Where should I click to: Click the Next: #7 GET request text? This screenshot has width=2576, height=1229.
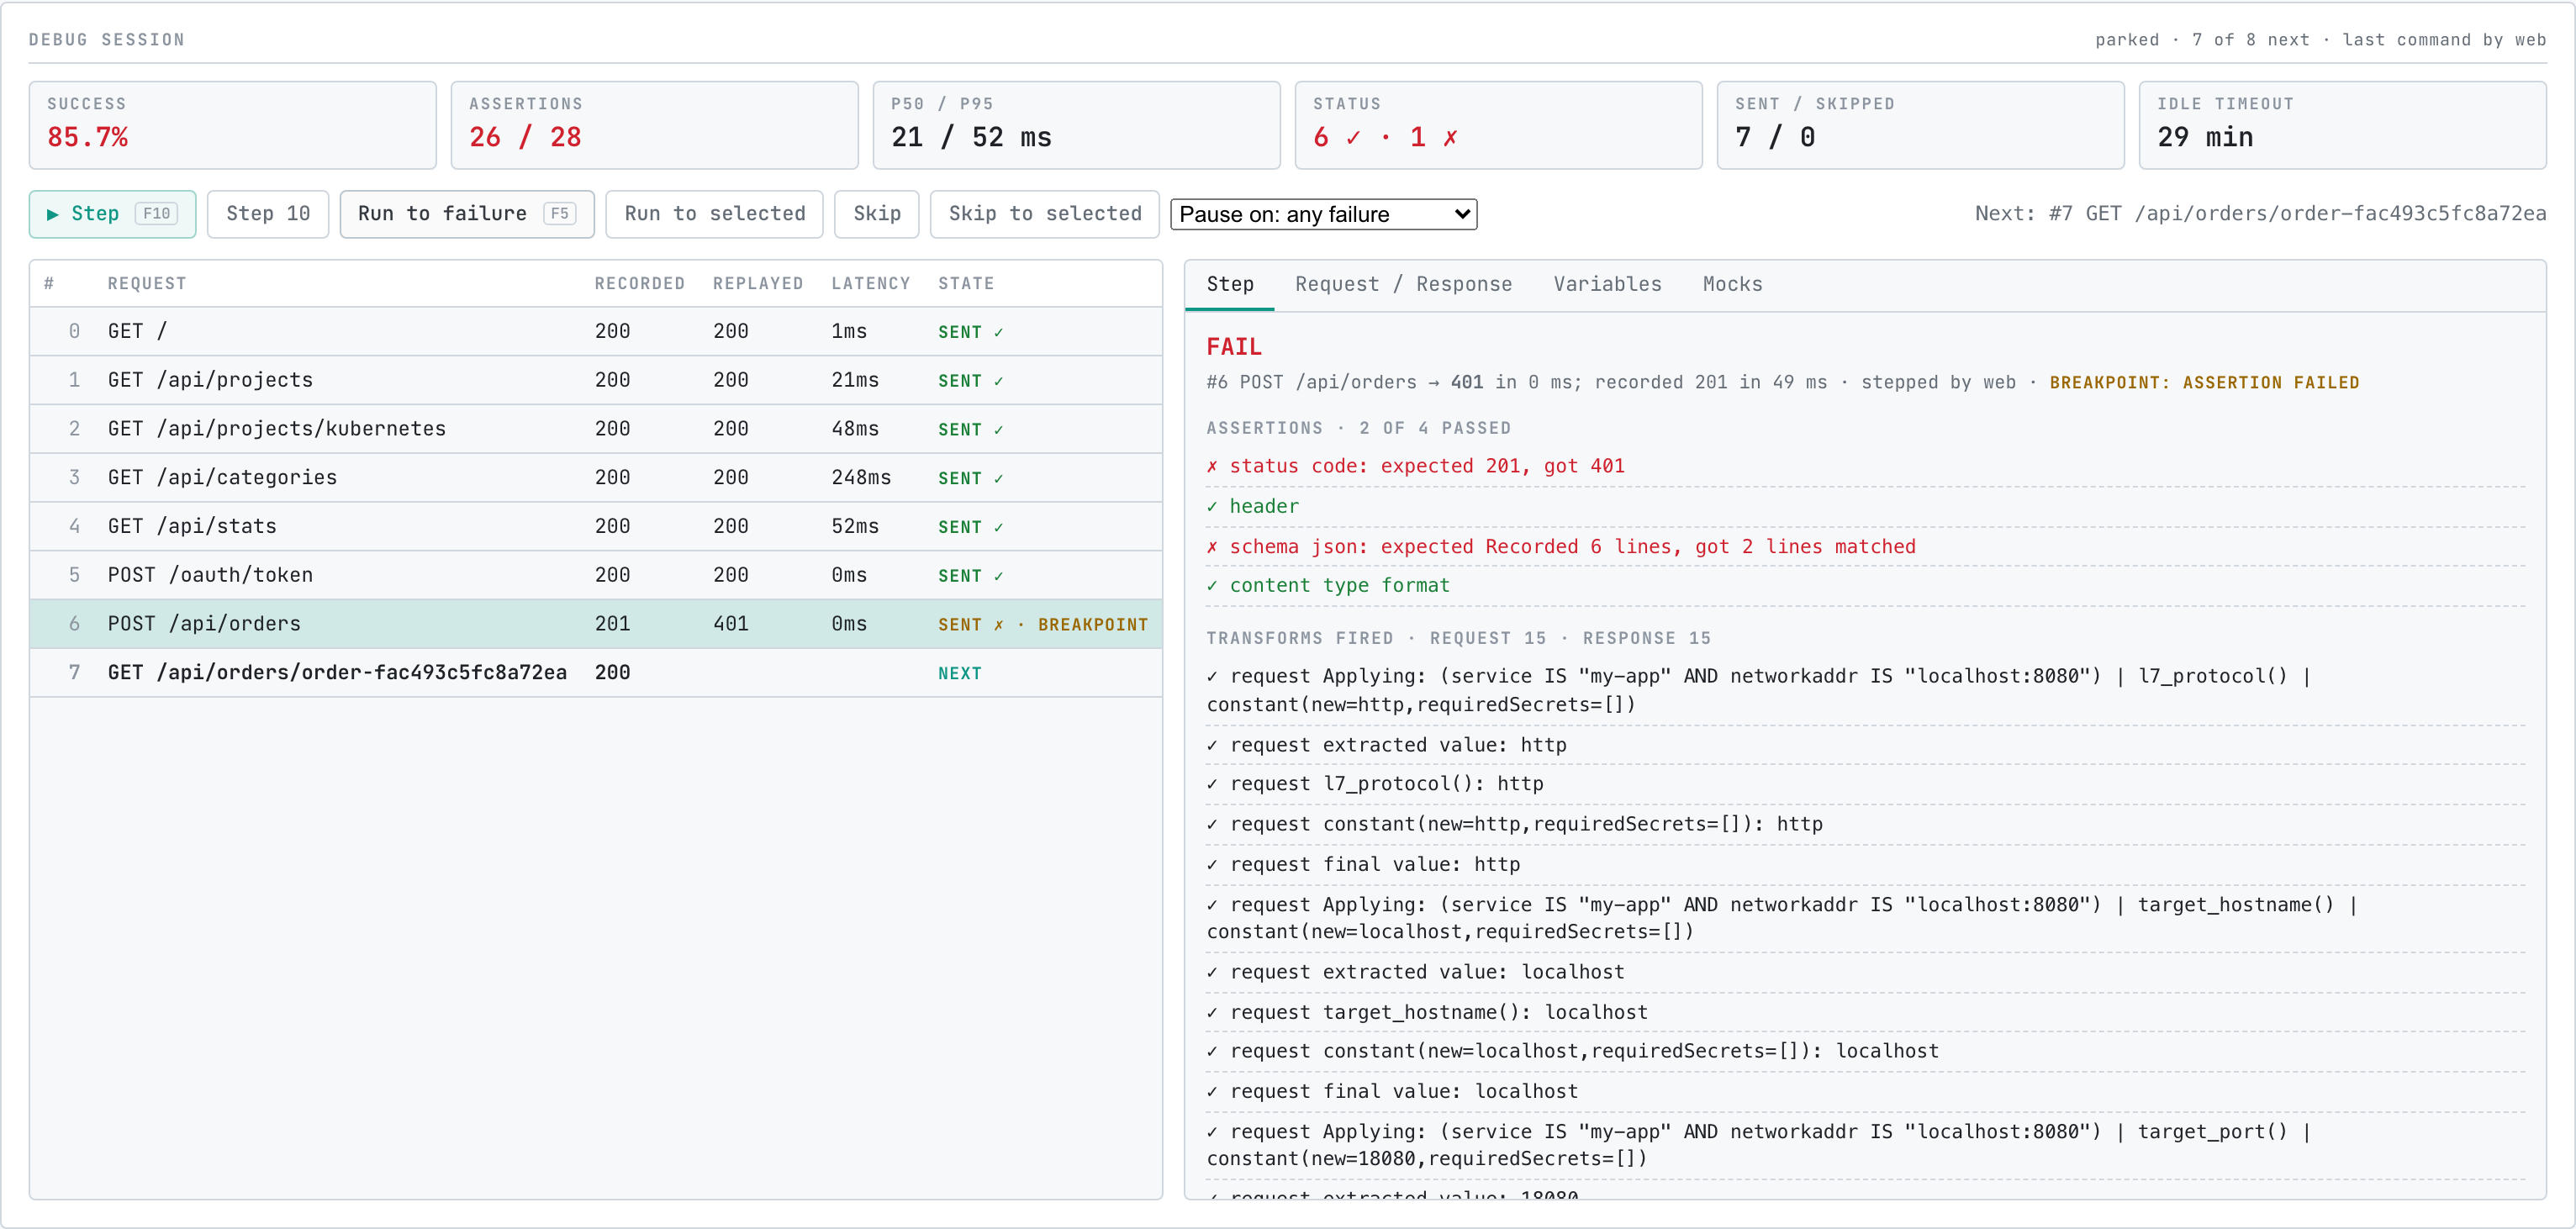pos(2260,214)
